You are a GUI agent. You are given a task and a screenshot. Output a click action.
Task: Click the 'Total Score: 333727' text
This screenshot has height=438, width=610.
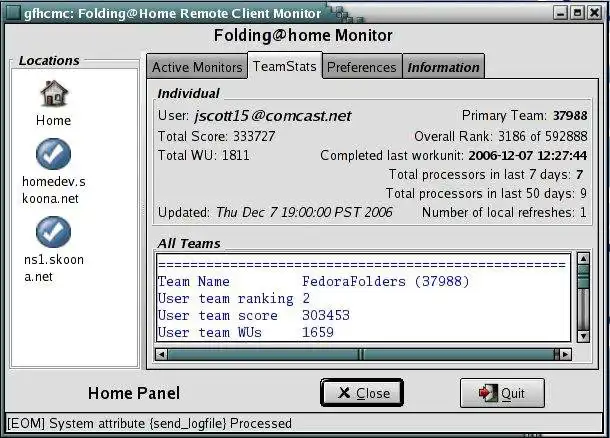point(216,136)
